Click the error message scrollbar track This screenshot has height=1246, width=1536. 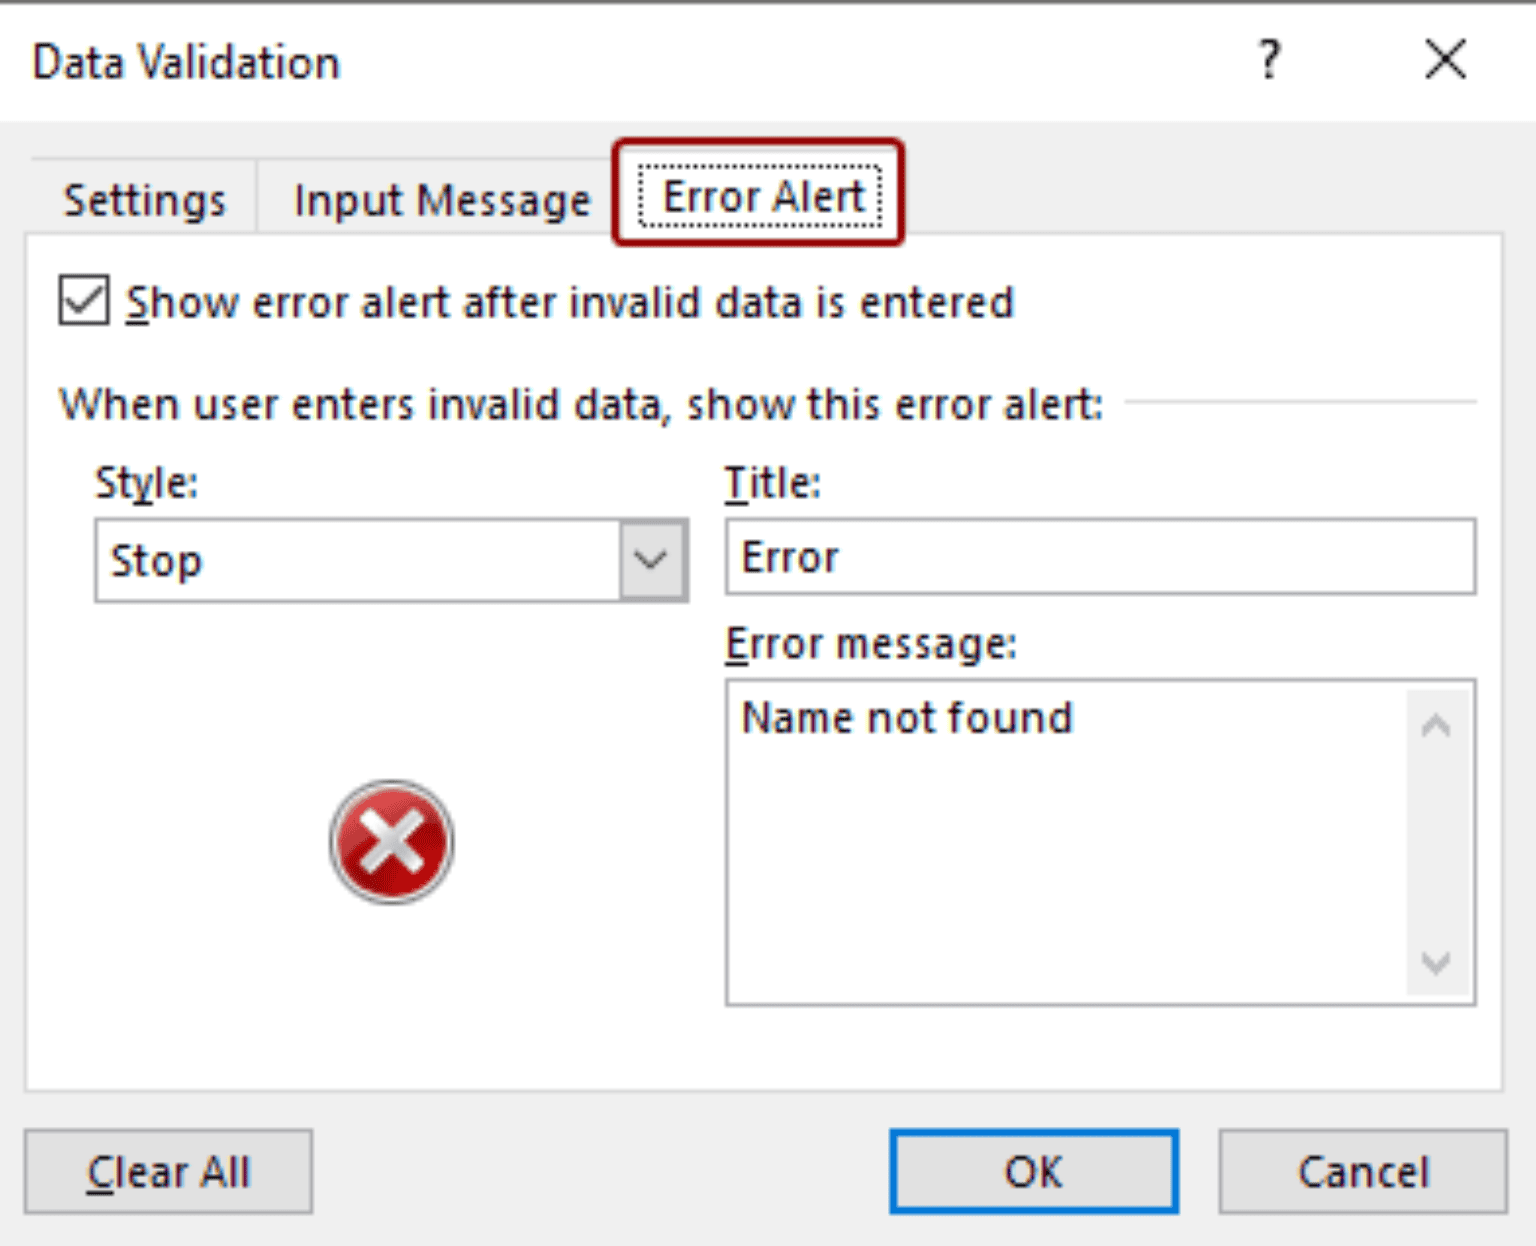(1436, 842)
